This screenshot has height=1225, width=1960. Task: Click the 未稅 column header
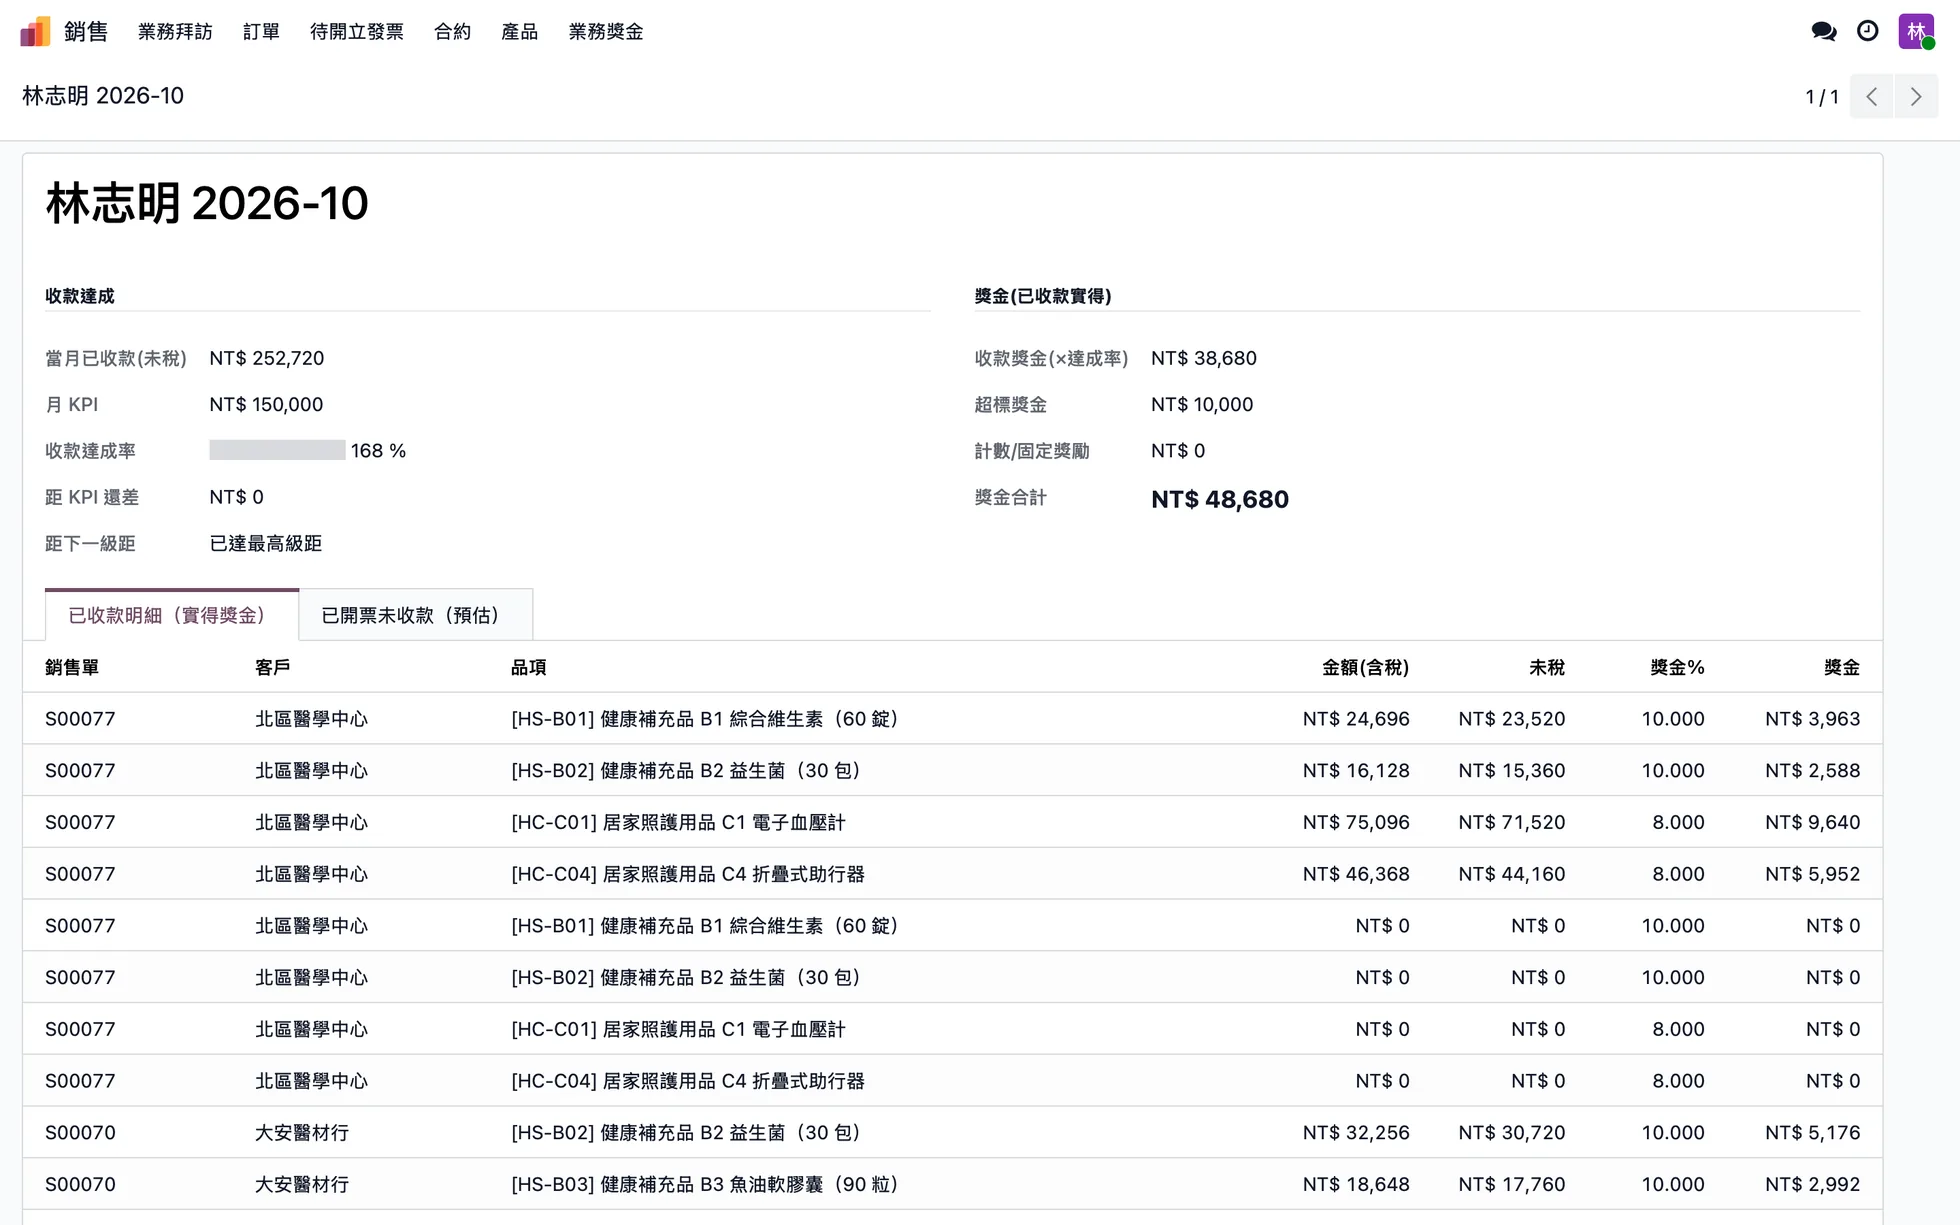point(1547,667)
